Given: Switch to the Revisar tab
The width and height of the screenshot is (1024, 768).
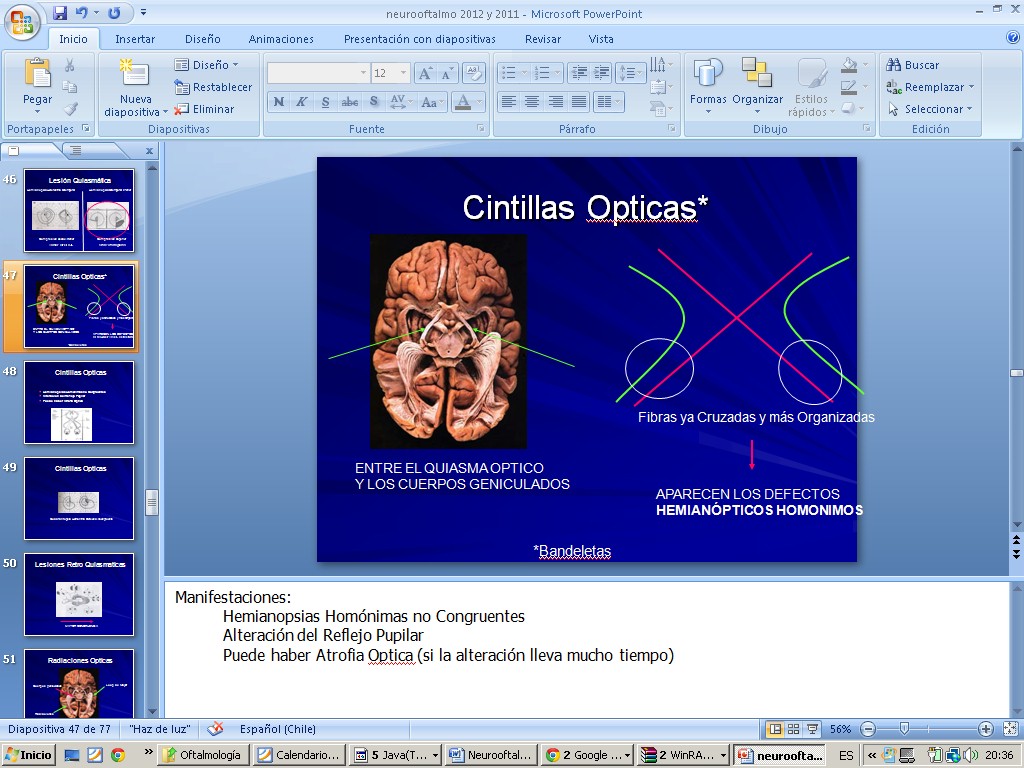Looking at the screenshot, I should pos(542,39).
